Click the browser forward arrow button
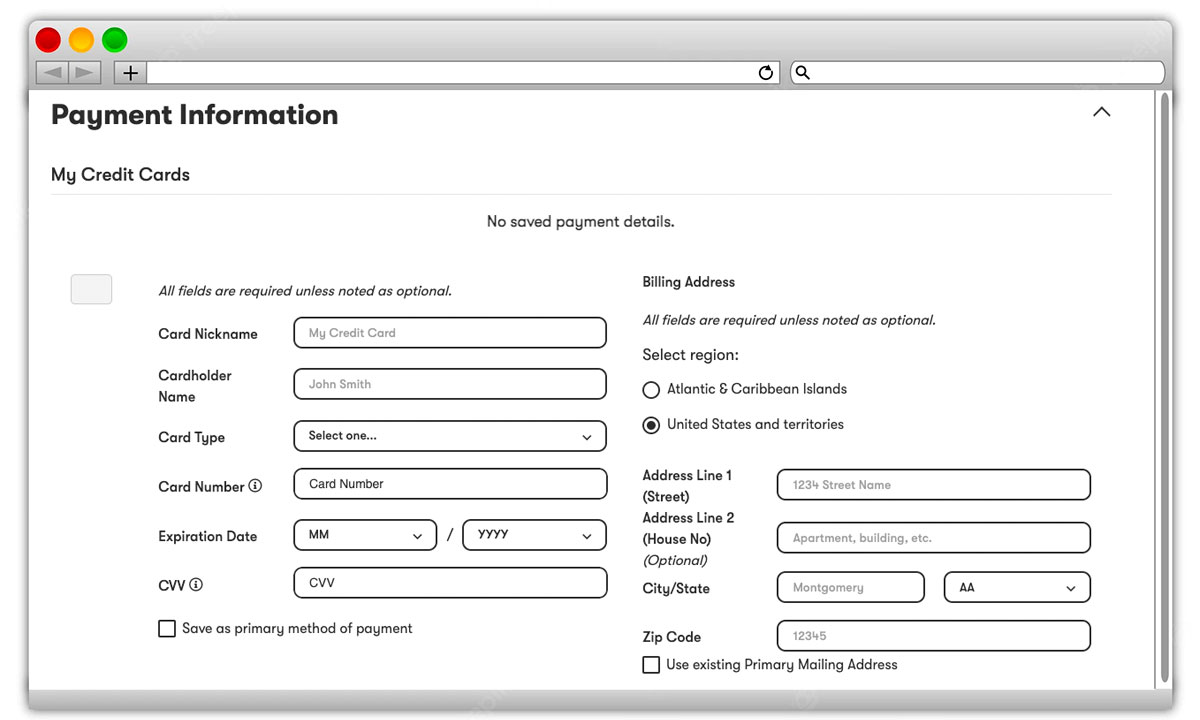 [x=85, y=73]
